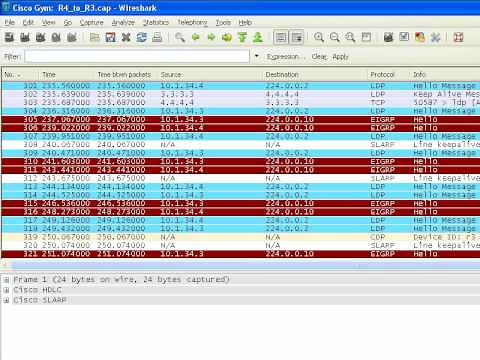480x360 pixels.
Task: Open the filter history dropdown arrow
Action: (256, 56)
